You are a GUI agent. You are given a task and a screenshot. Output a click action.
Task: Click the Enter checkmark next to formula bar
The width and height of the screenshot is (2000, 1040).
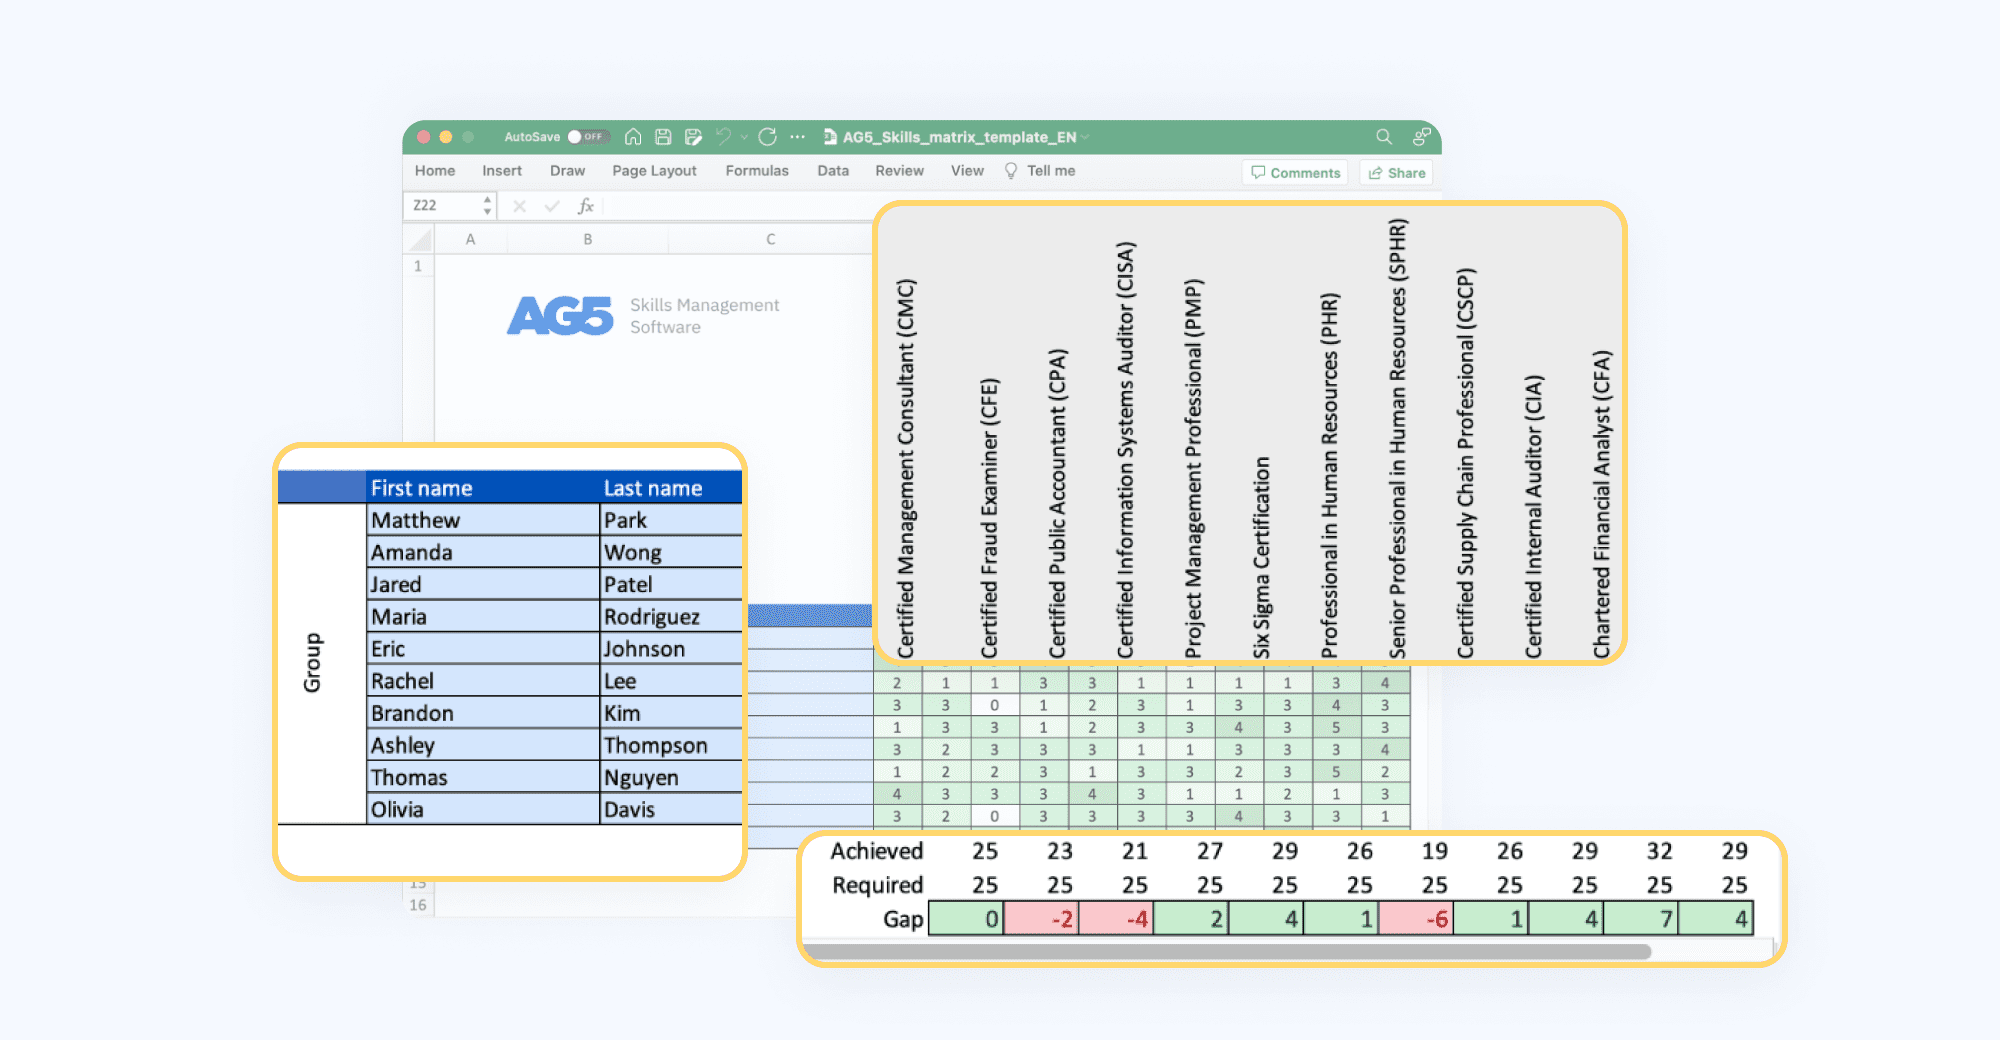[x=552, y=205]
